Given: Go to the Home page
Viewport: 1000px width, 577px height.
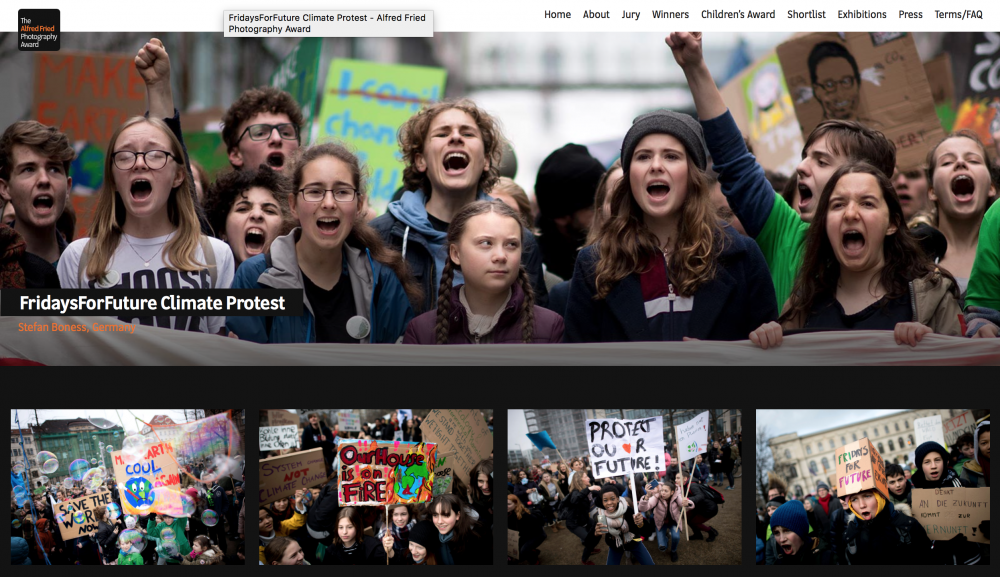Looking at the screenshot, I should click(x=557, y=15).
